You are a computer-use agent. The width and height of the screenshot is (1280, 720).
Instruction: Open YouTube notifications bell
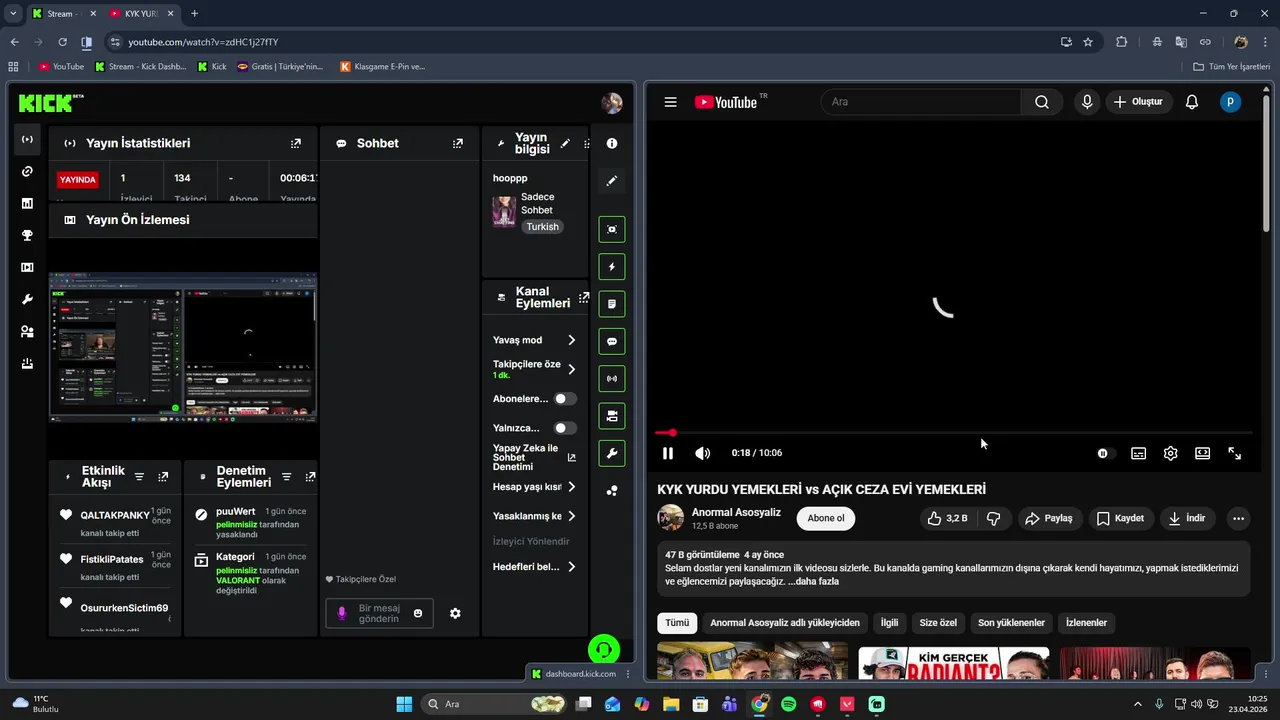point(1192,102)
